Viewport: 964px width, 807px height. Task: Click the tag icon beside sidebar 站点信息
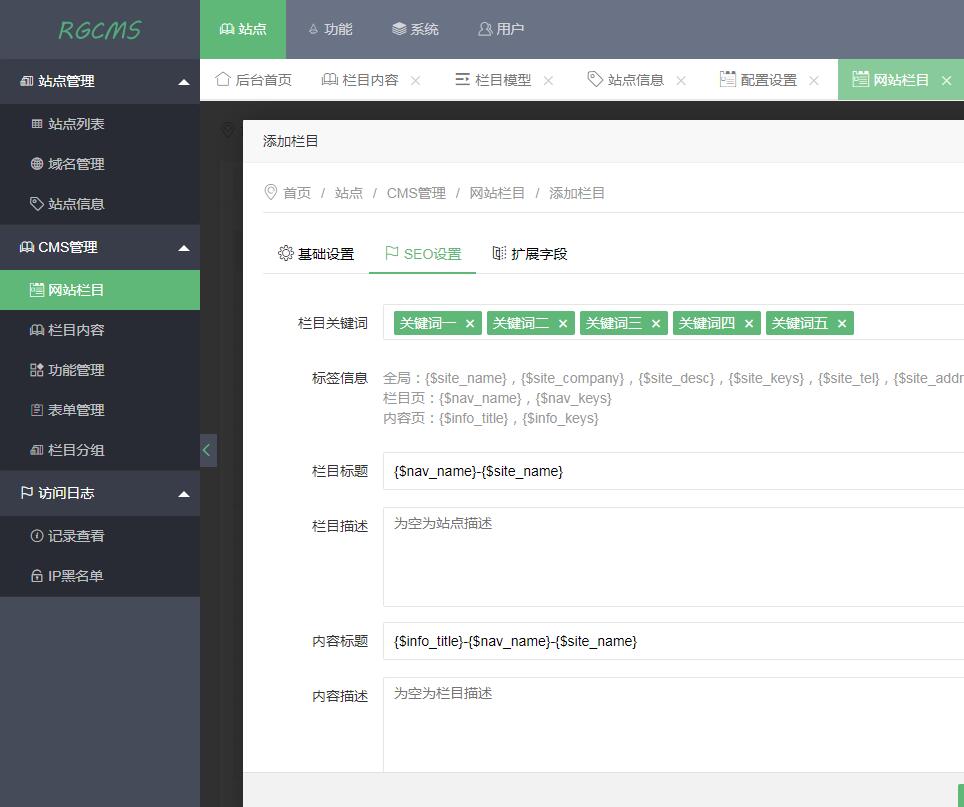pos(37,203)
